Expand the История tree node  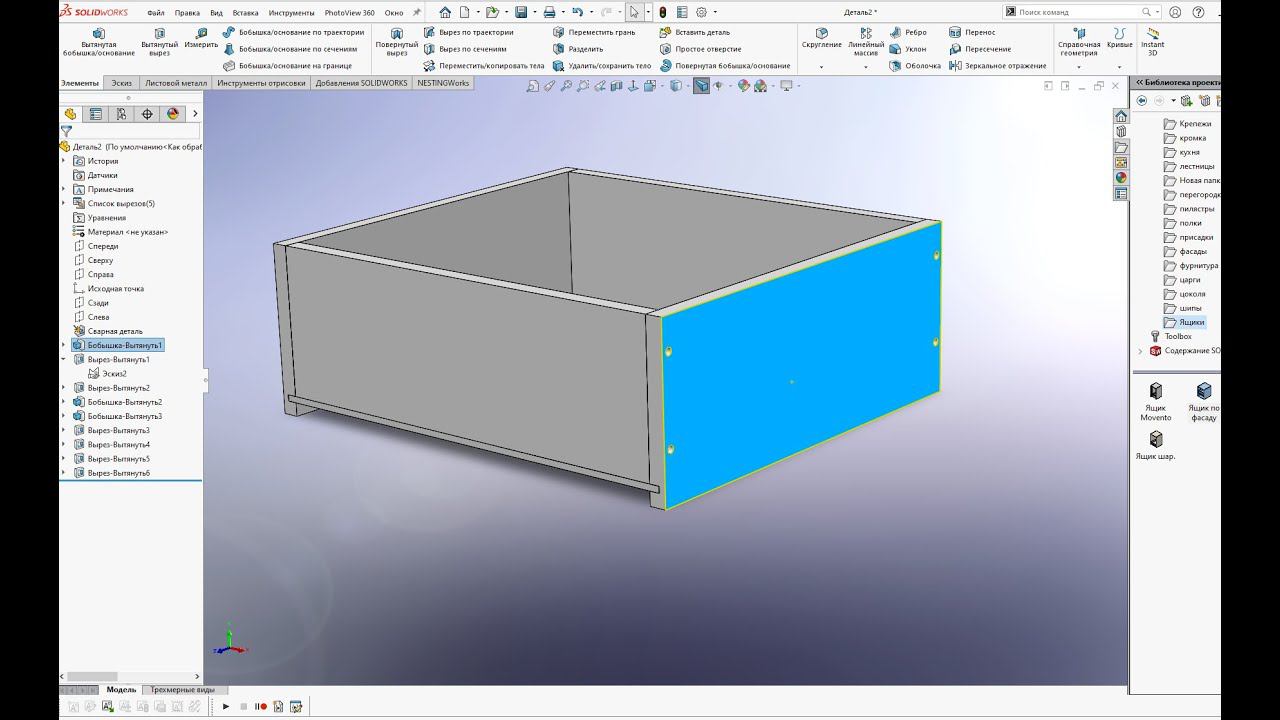pyautogui.click(x=64, y=161)
